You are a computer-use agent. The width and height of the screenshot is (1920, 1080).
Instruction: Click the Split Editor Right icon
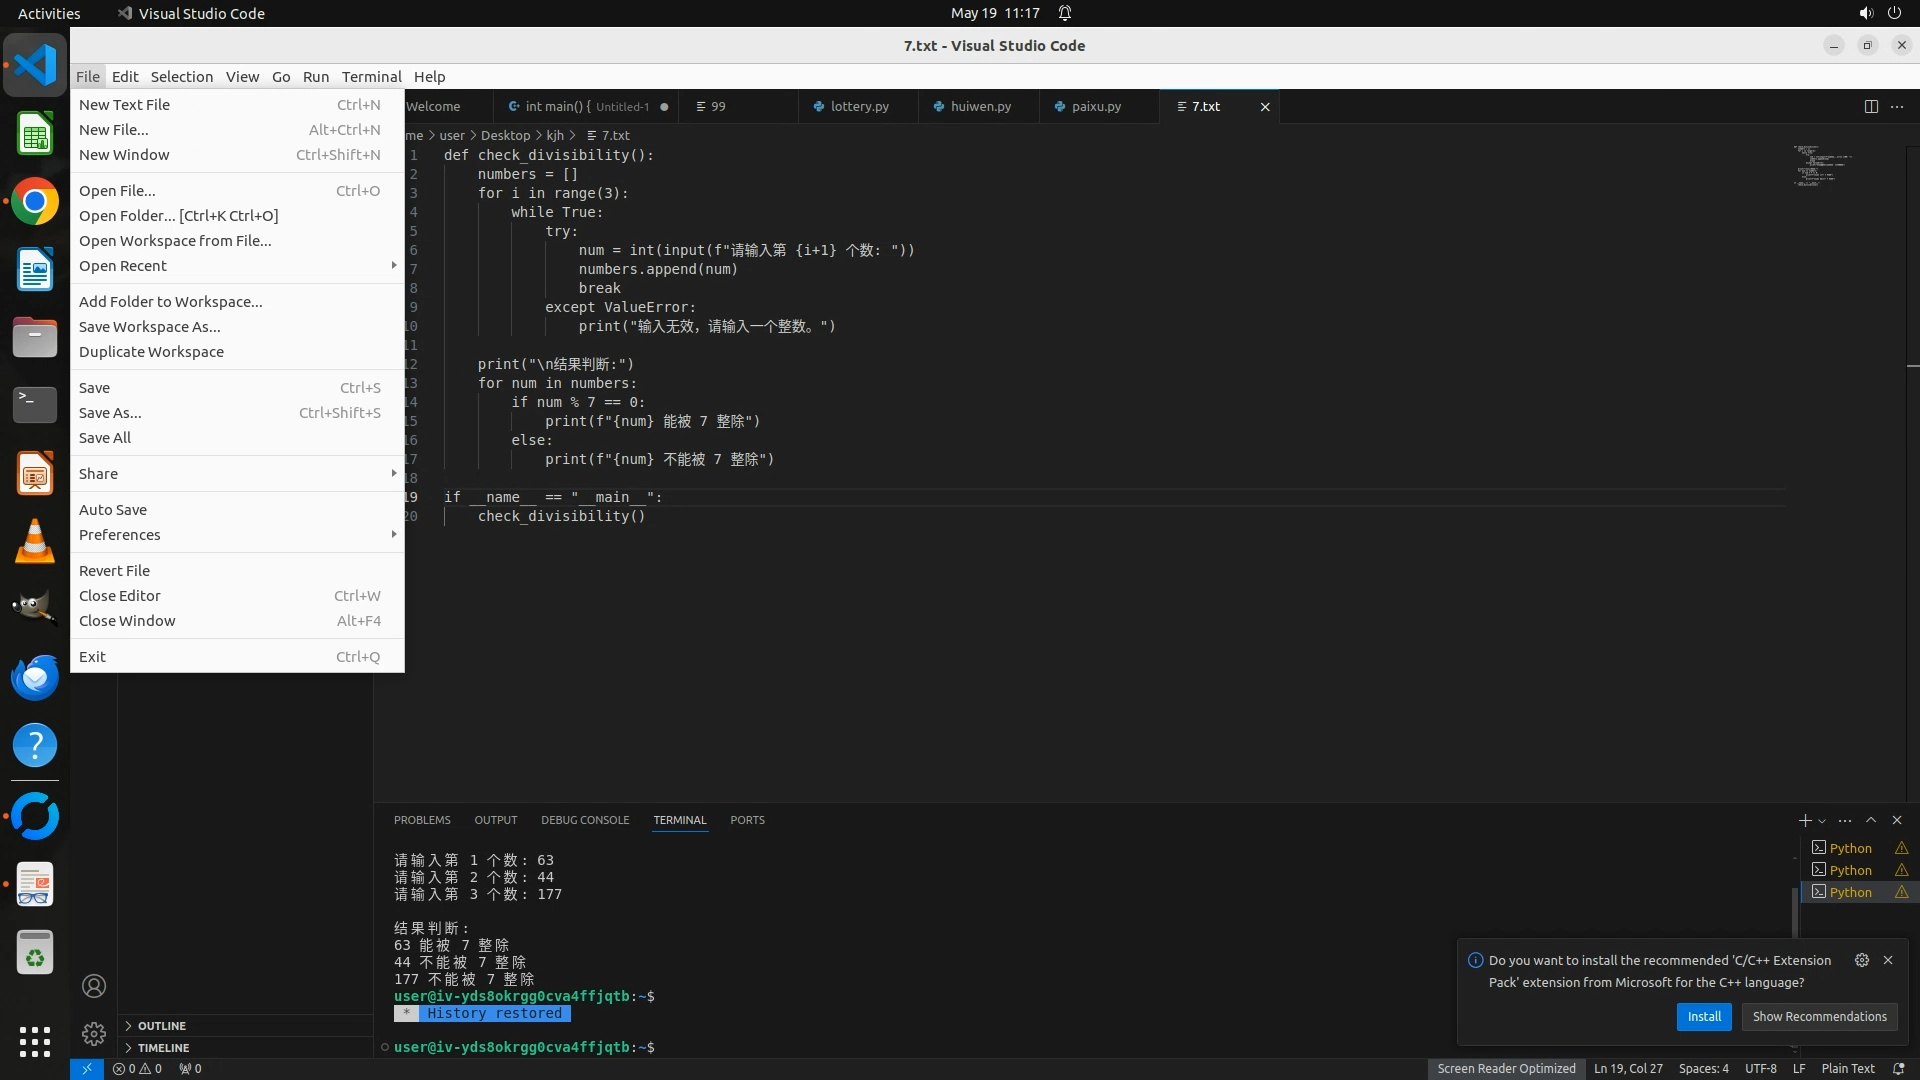click(1870, 107)
